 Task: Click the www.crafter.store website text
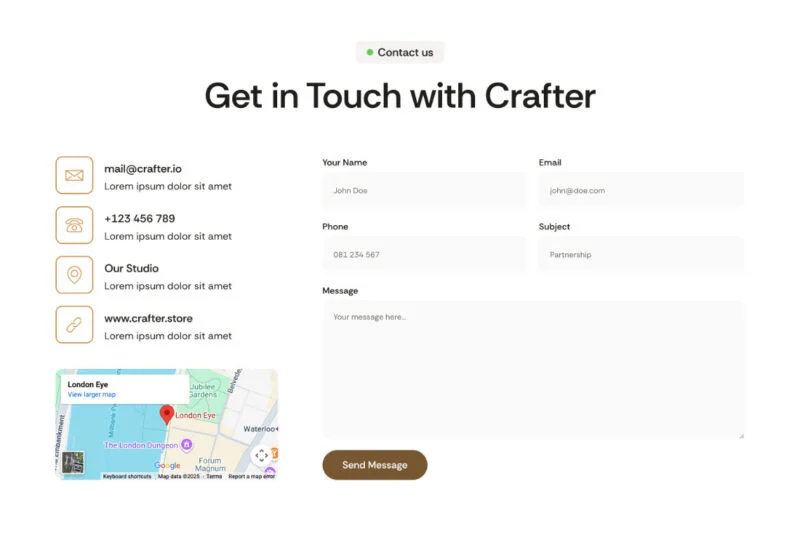click(148, 318)
